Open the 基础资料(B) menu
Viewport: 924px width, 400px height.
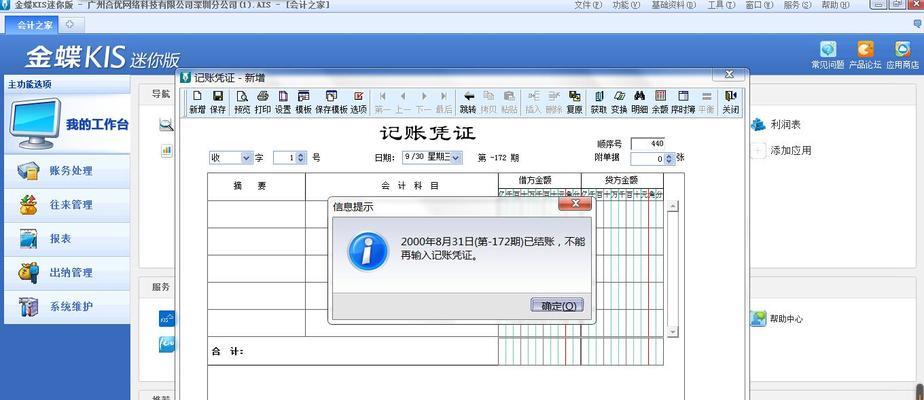(x=673, y=5)
